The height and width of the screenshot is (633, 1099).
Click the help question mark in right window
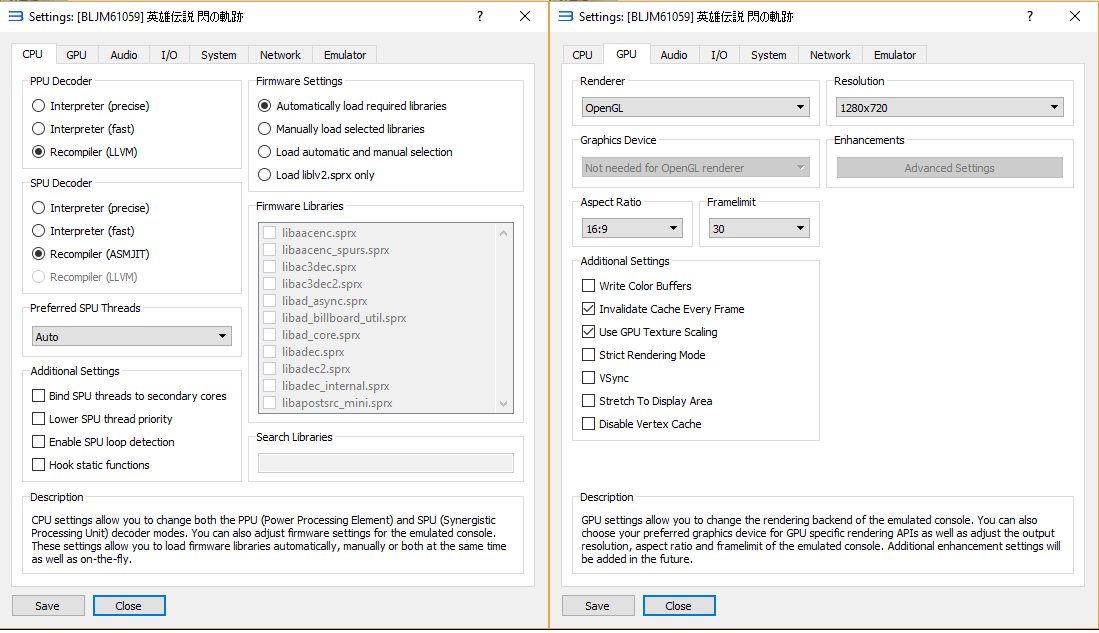[1029, 17]
